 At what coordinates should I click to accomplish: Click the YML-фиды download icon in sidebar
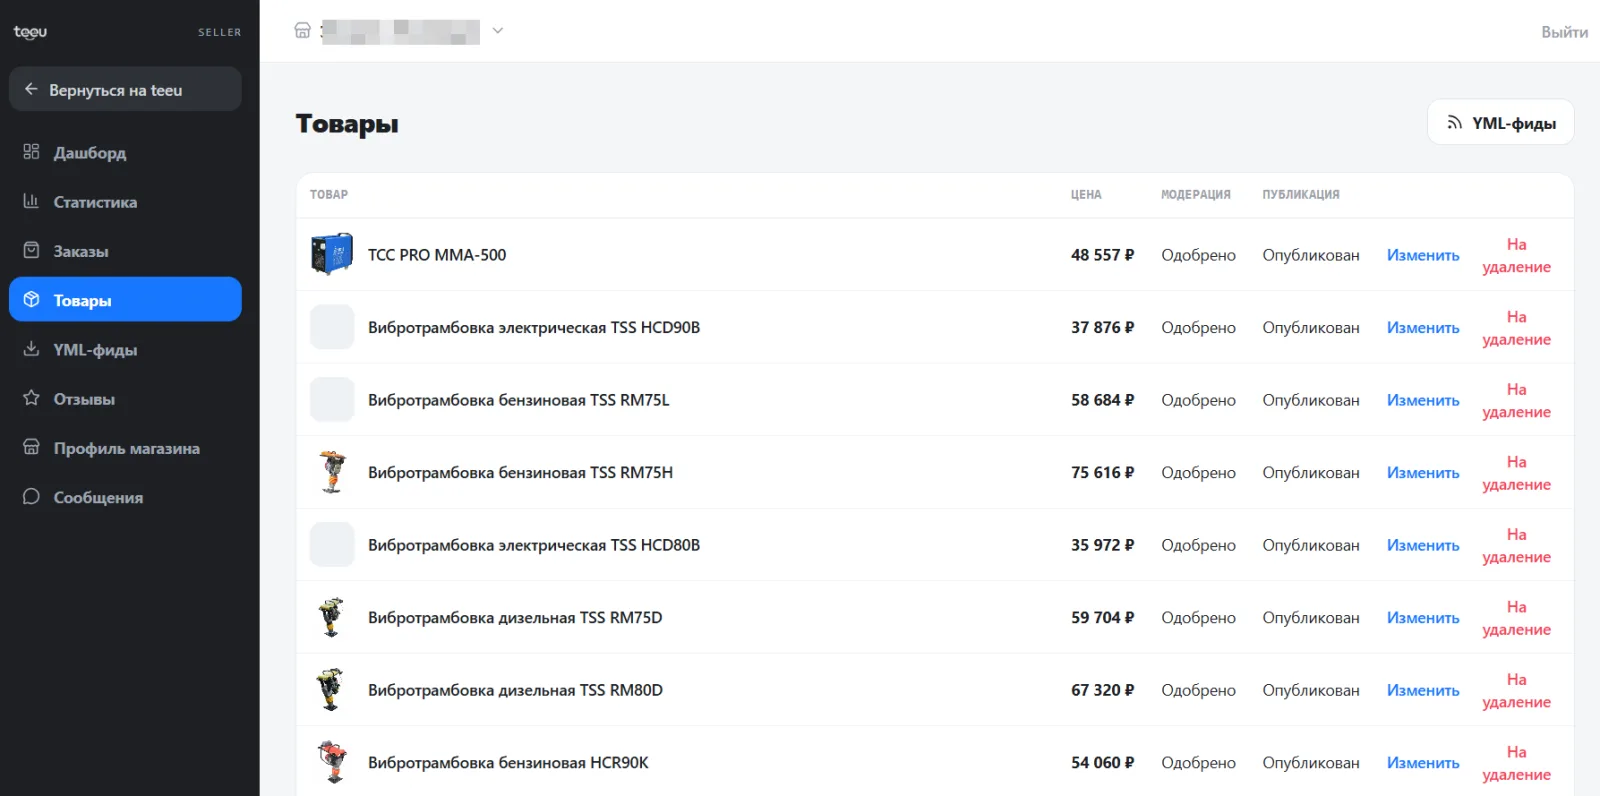(x=31, y=349)
